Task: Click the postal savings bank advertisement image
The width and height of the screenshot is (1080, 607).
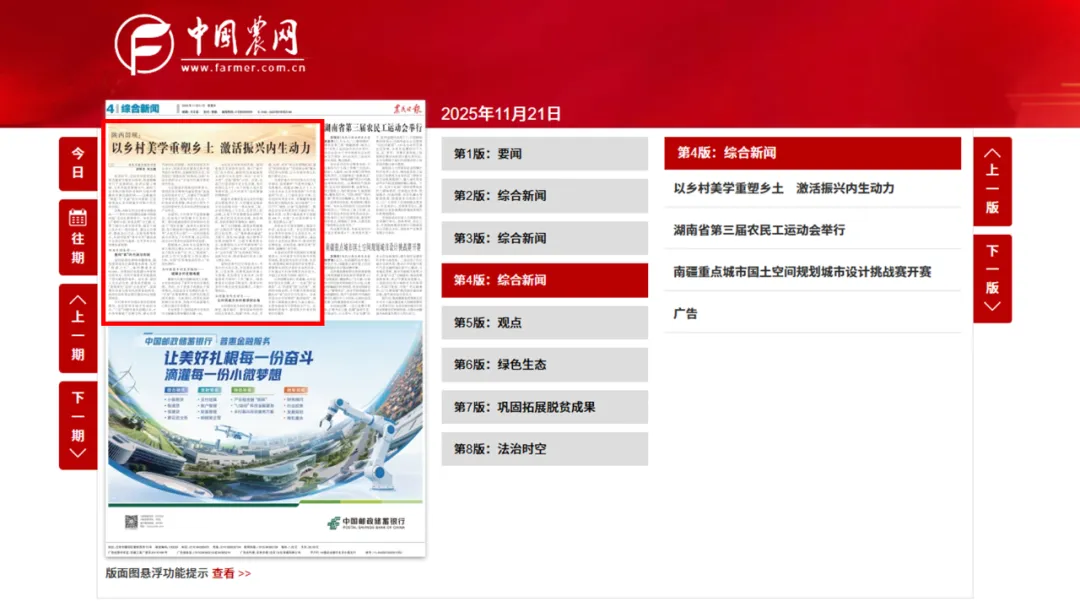Action: click(x=265, y=430)
